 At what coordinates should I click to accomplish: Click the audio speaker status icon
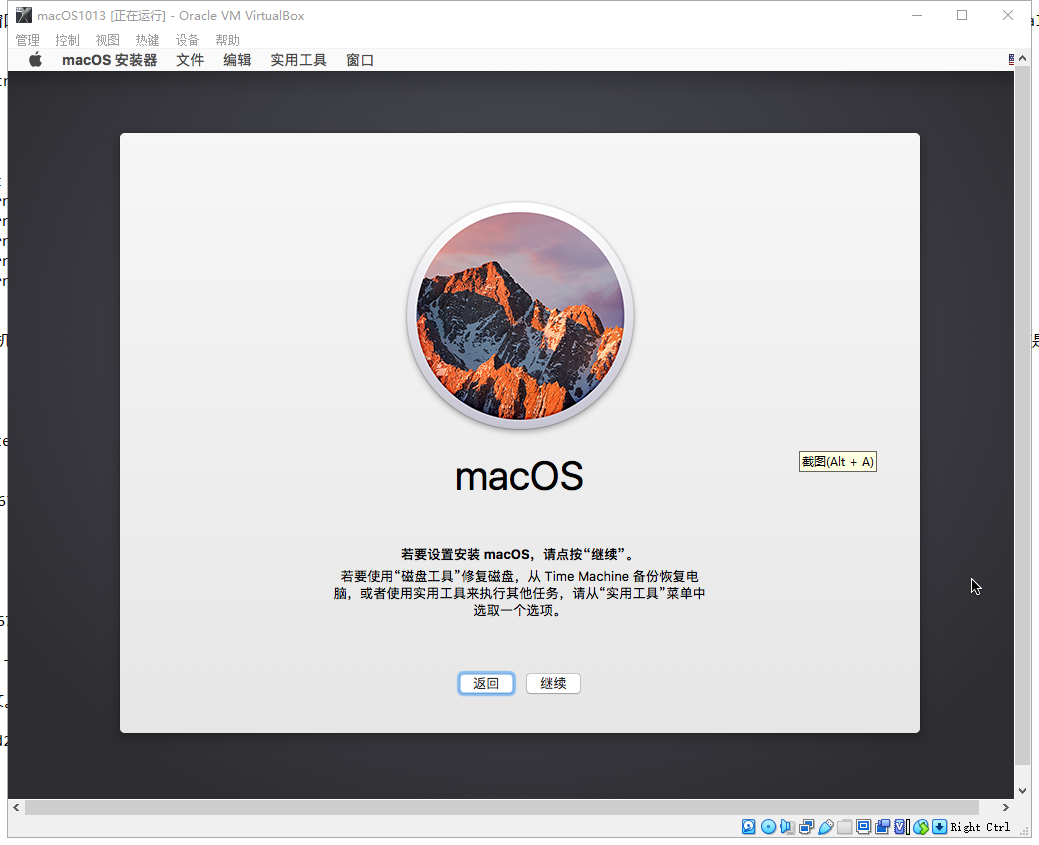point(787,826)
